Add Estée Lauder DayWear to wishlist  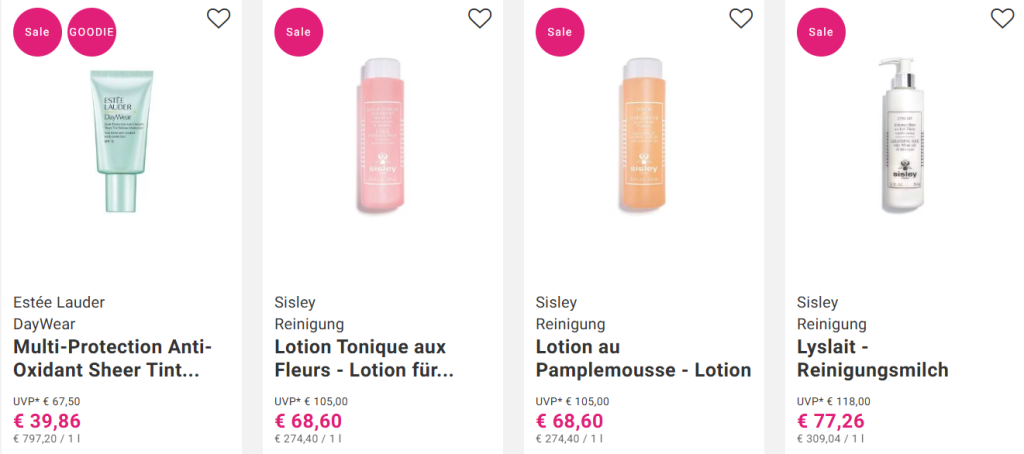pos(218,18)
